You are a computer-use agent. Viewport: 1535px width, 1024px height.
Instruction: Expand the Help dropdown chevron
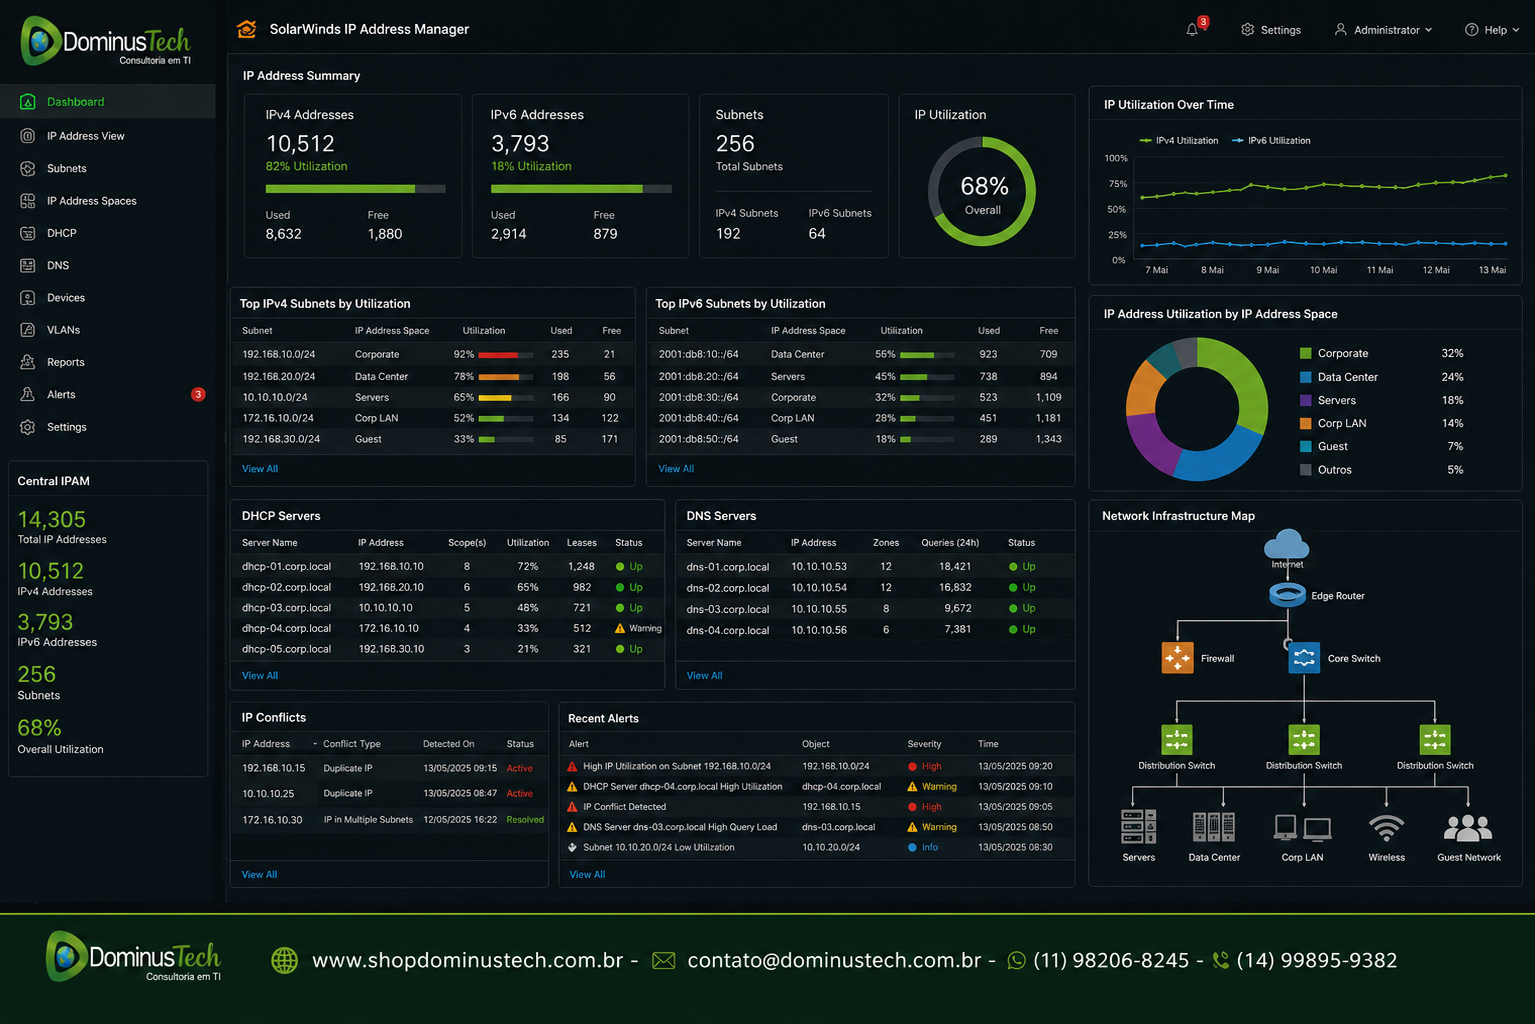point(1516,30)
